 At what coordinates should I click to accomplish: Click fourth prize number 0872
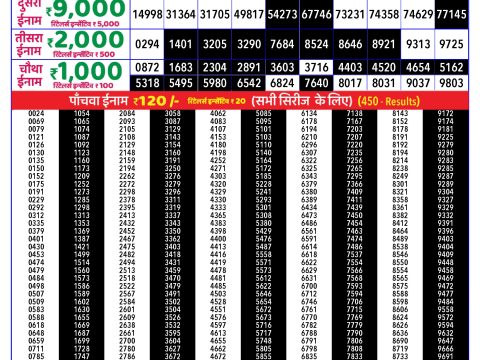[147, 67]
